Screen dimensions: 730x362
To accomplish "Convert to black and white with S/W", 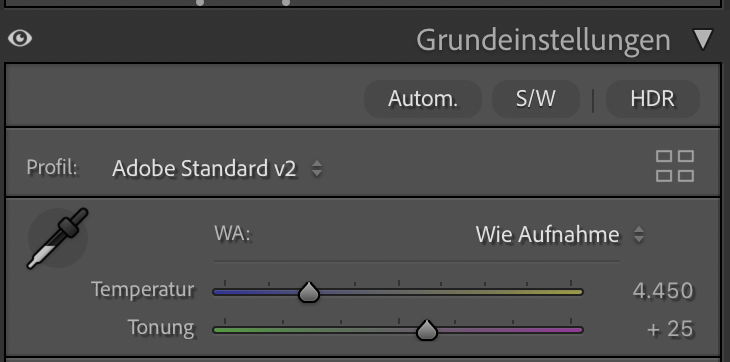I will coord(536,99).
